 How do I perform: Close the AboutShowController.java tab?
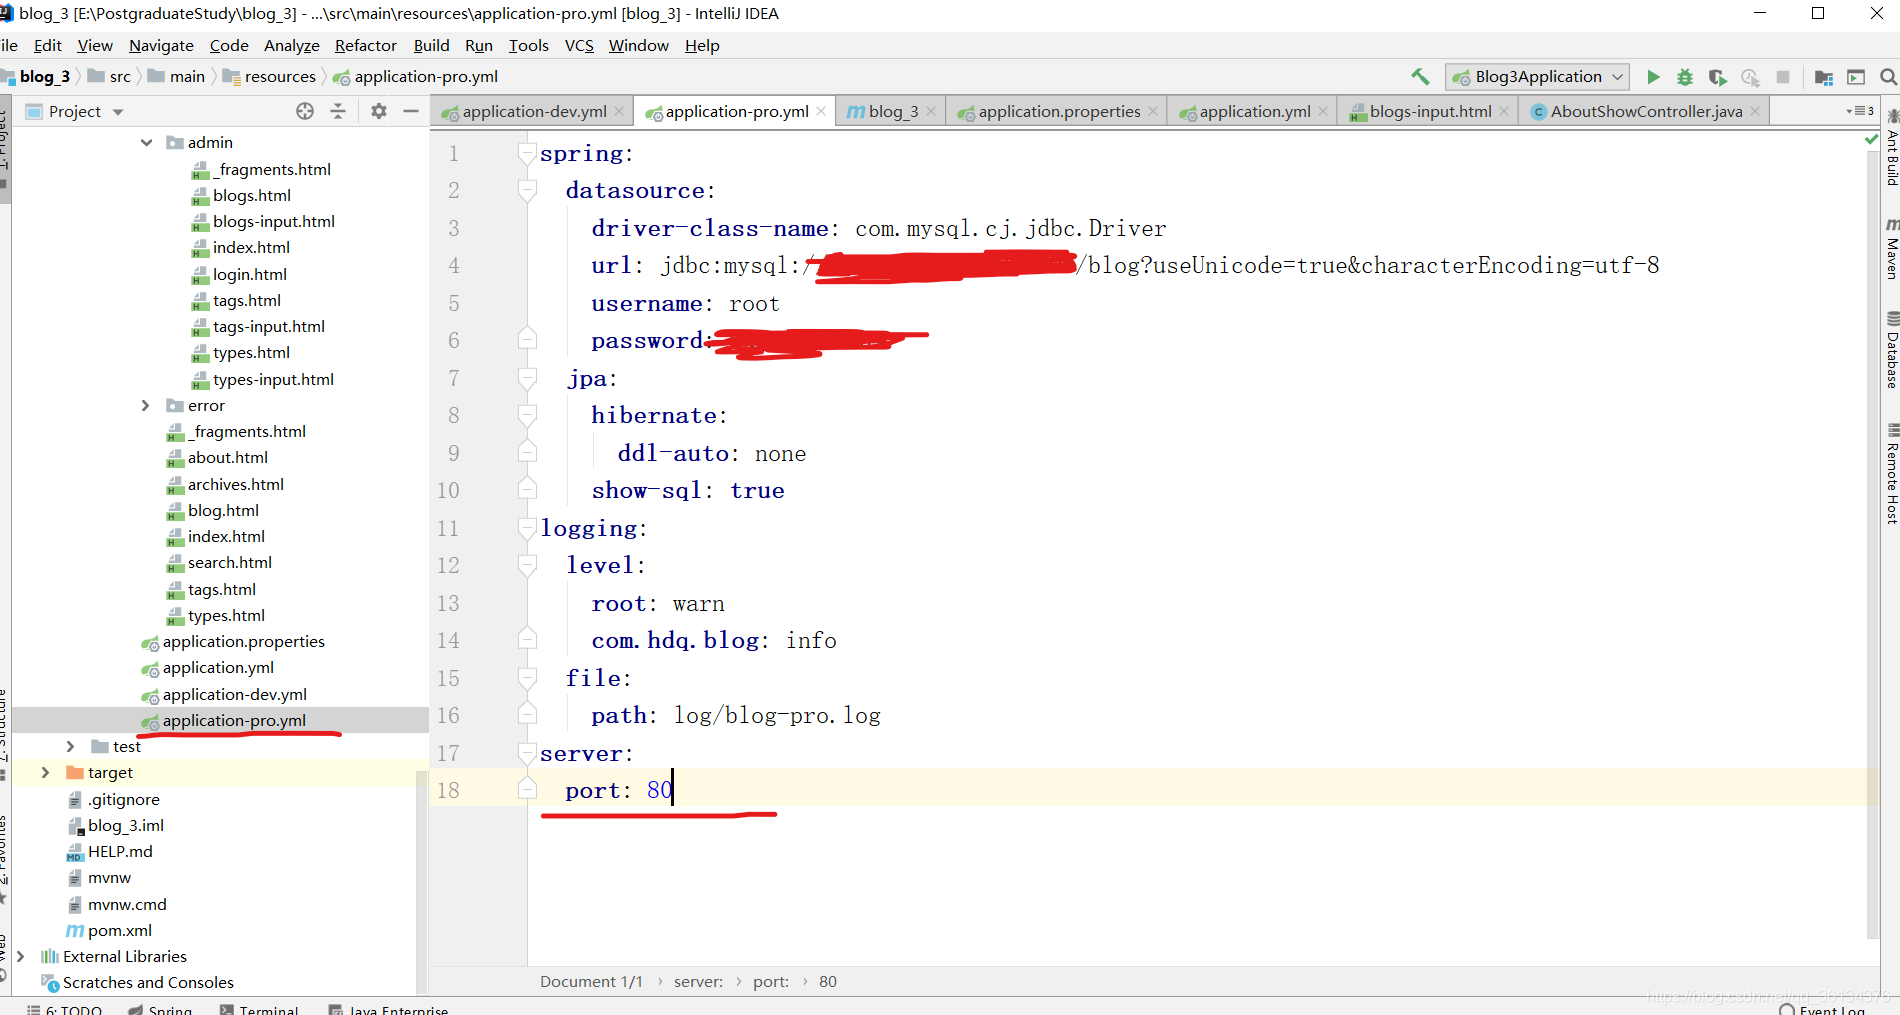pyautogui.click(x=1755, y=111)
